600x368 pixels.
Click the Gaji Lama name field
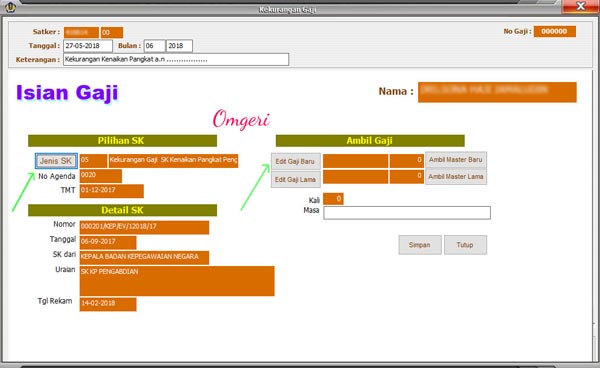pyautogui.click(x=355, y=177)
